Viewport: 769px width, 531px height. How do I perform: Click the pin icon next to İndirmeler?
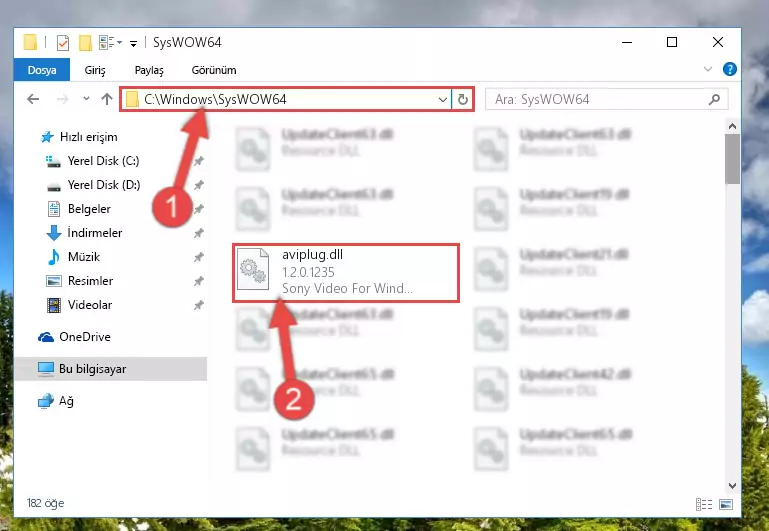(199, 233)
